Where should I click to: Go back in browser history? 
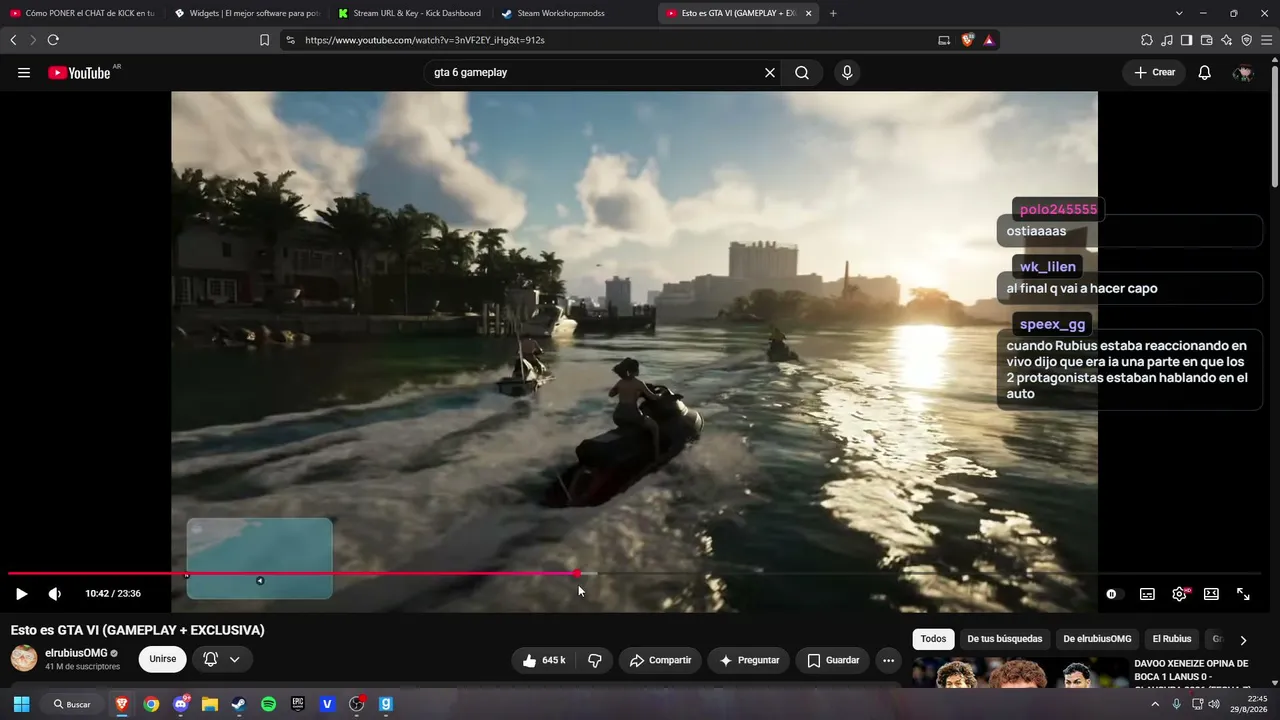pos(13,40)
